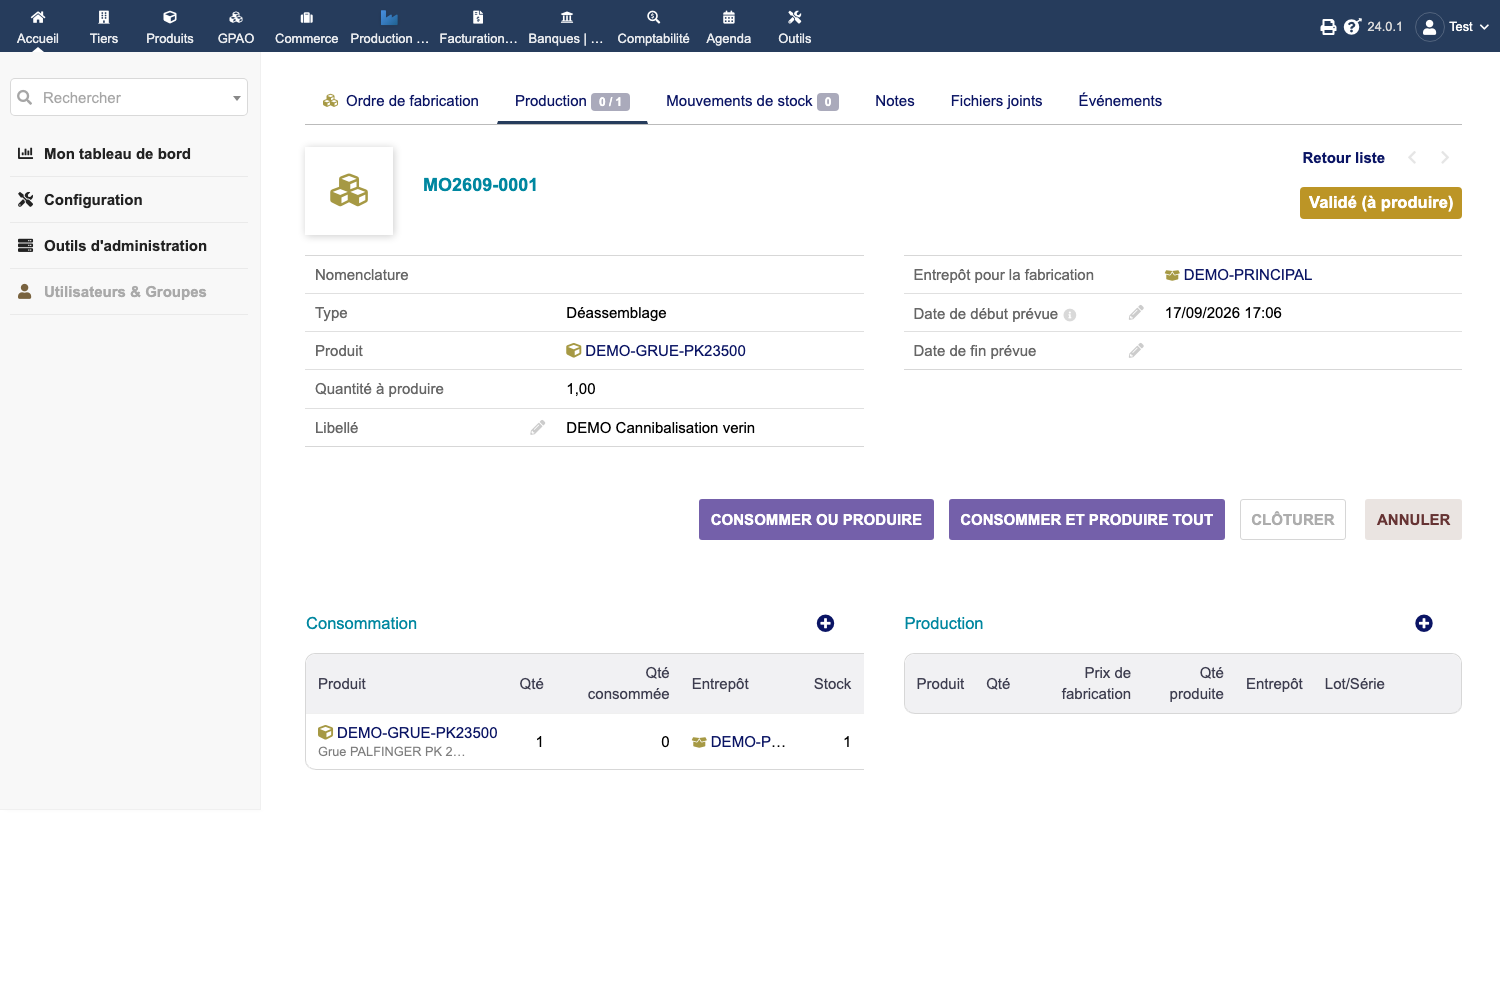
Task: Edit the Libellé field with pencil icon
Action: click(538, 428)
